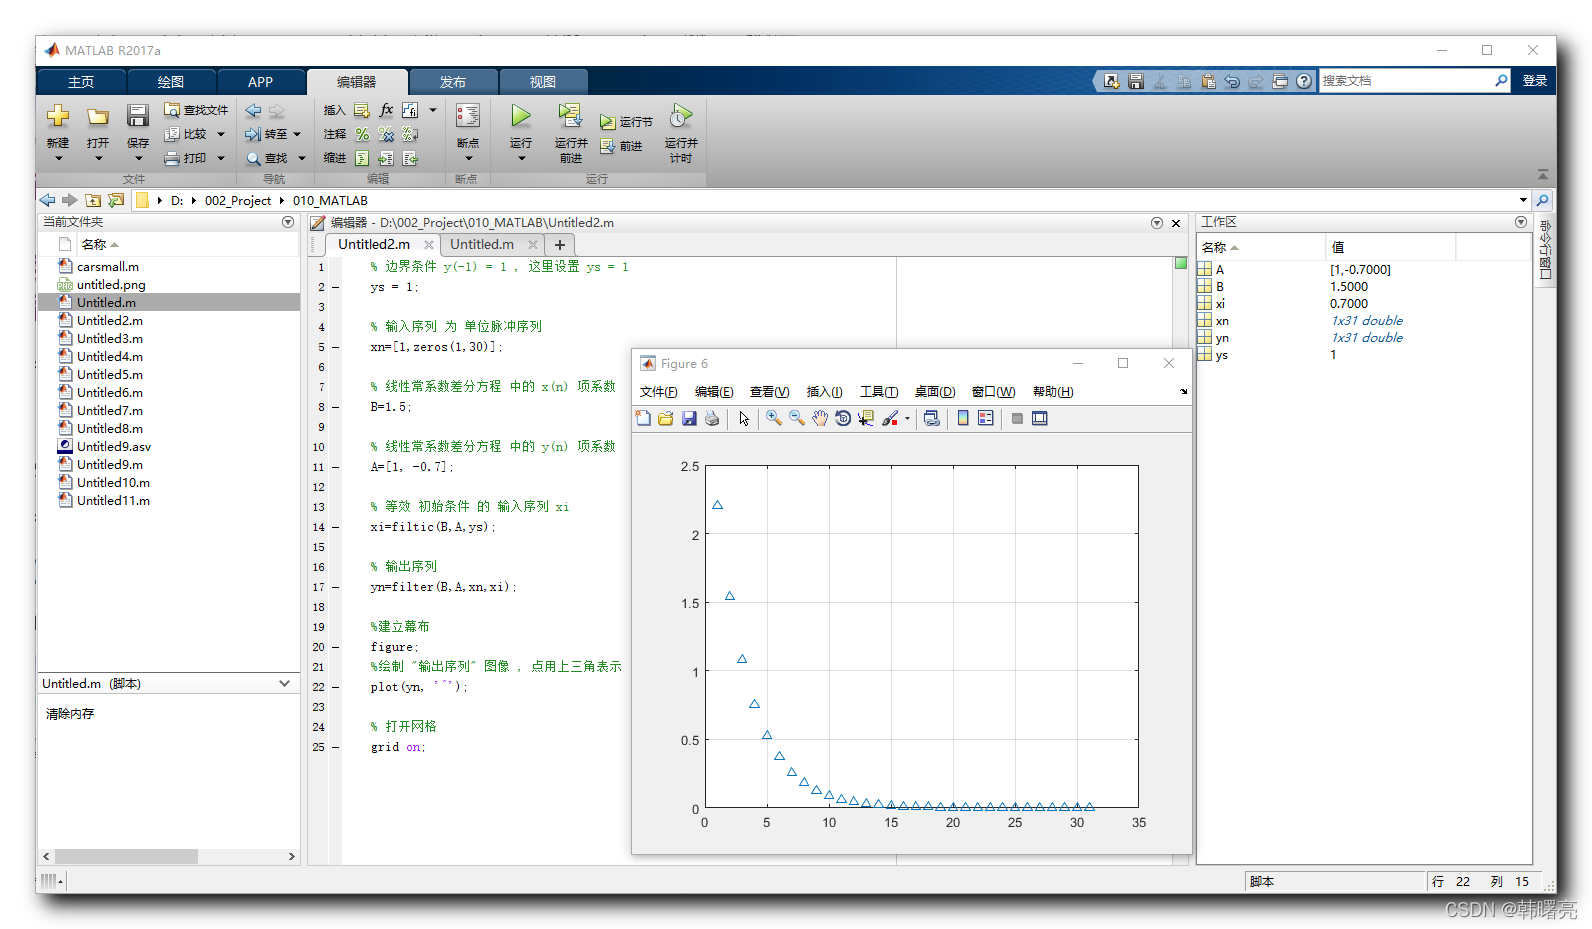The width and height of the screenshot is (1592, 929).
Task: Open dropdown arrow under 保存
Action: coord(138,158)
